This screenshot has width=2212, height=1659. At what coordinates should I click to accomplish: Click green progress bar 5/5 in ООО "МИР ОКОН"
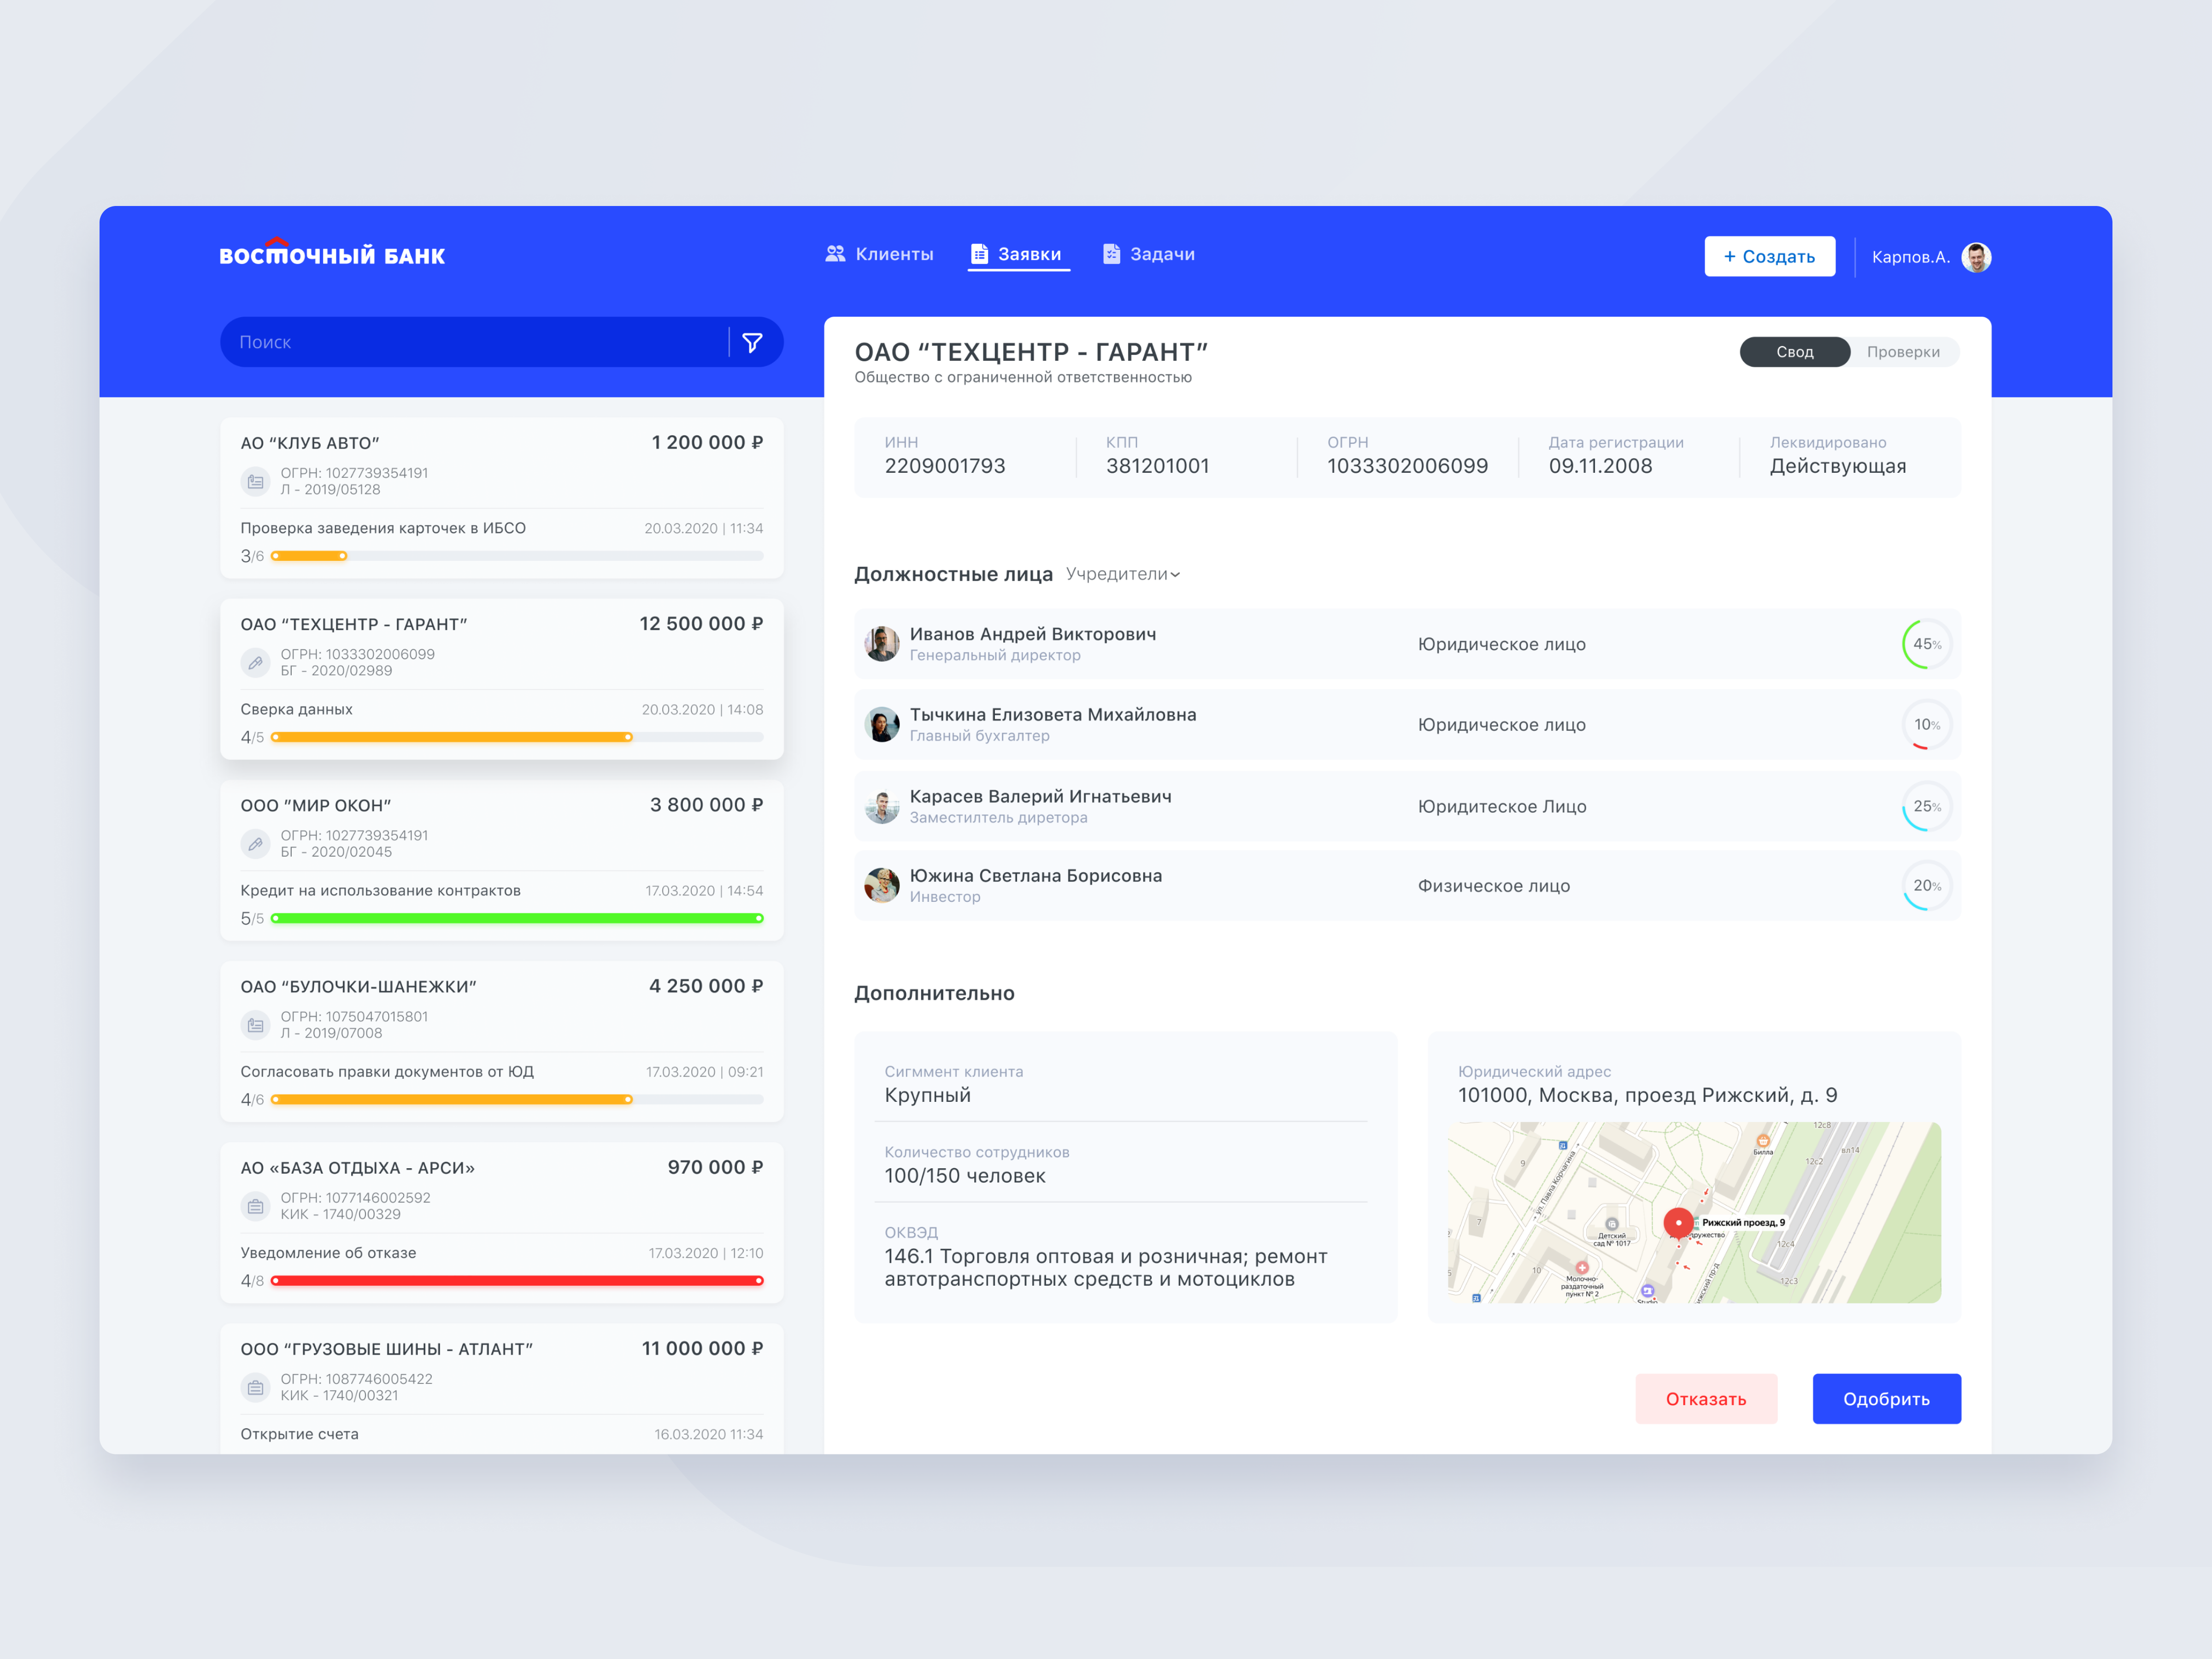pos(517,918)
